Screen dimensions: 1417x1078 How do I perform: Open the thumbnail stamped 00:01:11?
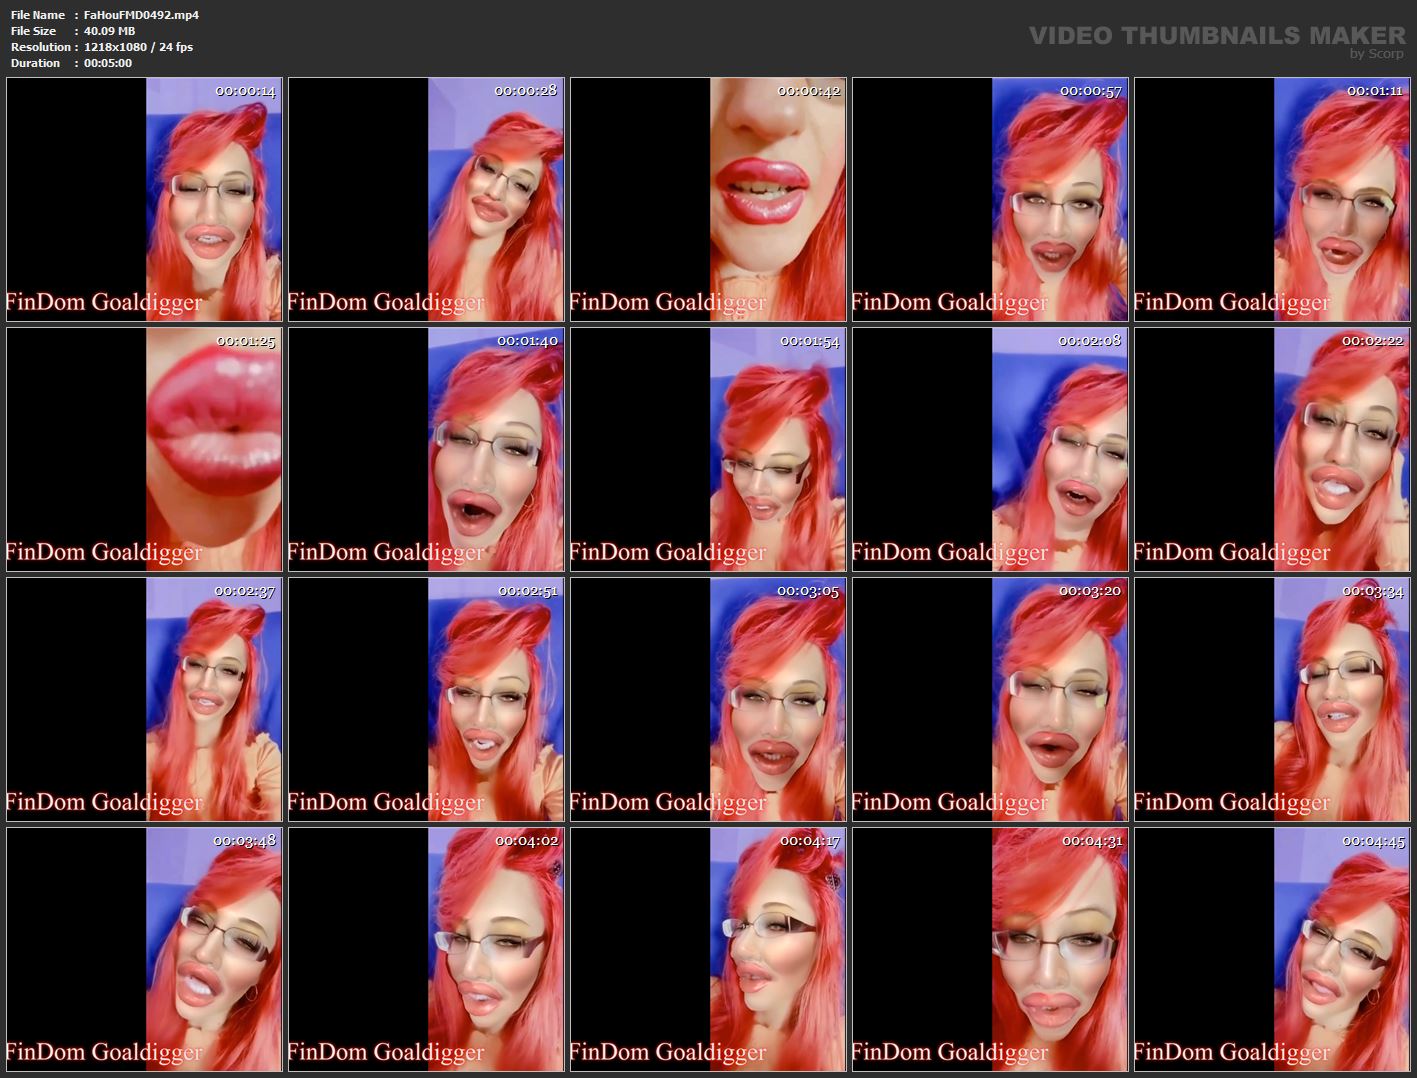point(1273,200)
